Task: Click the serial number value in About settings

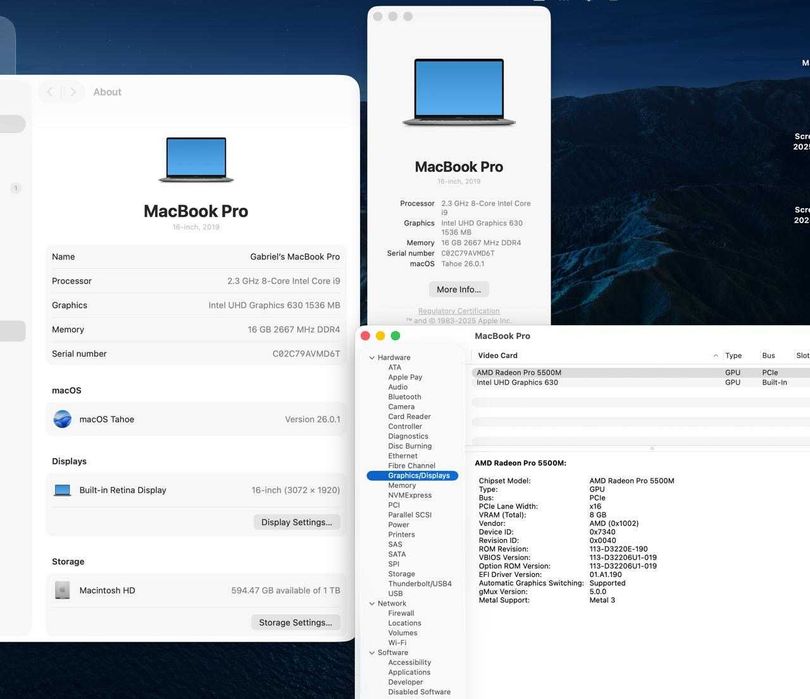Action: (x=306, y=354)
